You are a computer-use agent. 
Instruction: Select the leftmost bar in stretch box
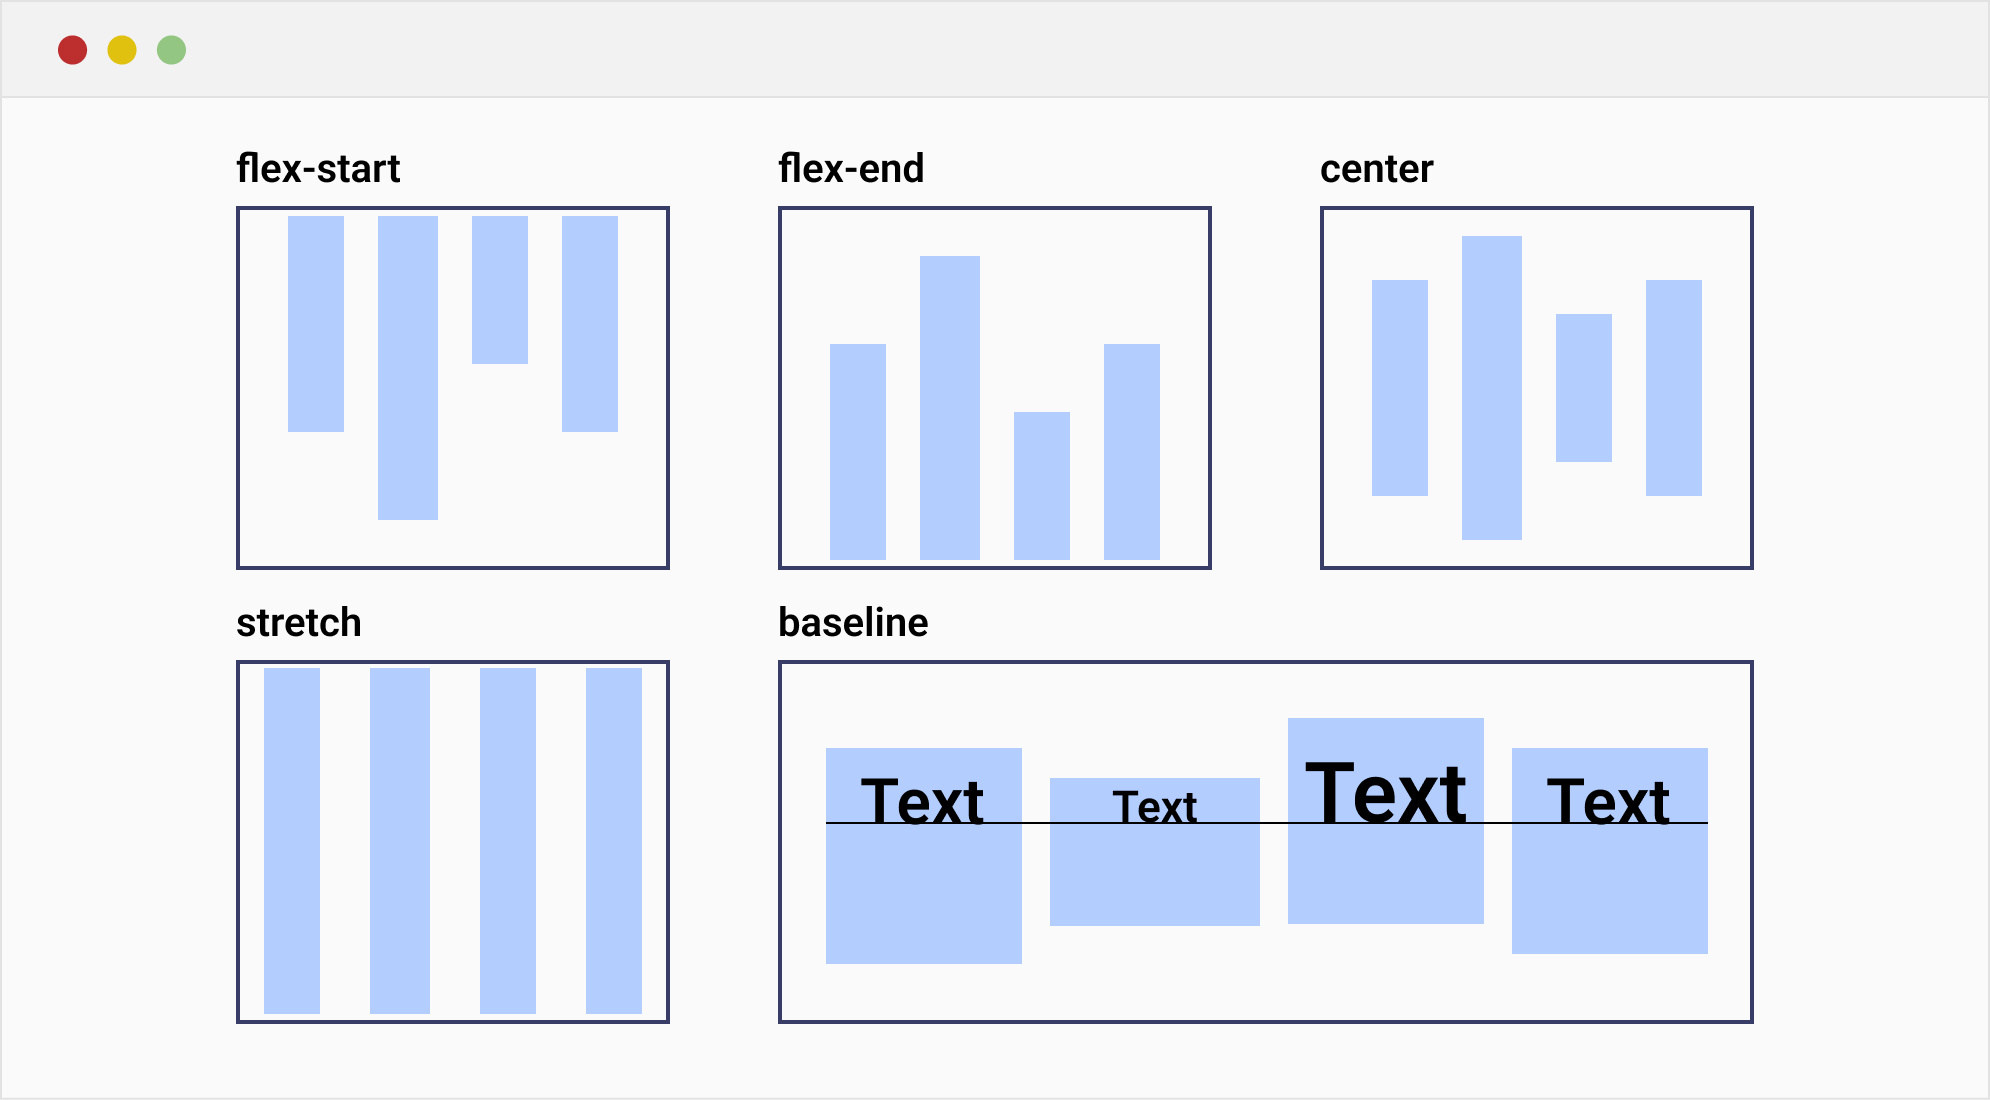(x=292, y=840)
